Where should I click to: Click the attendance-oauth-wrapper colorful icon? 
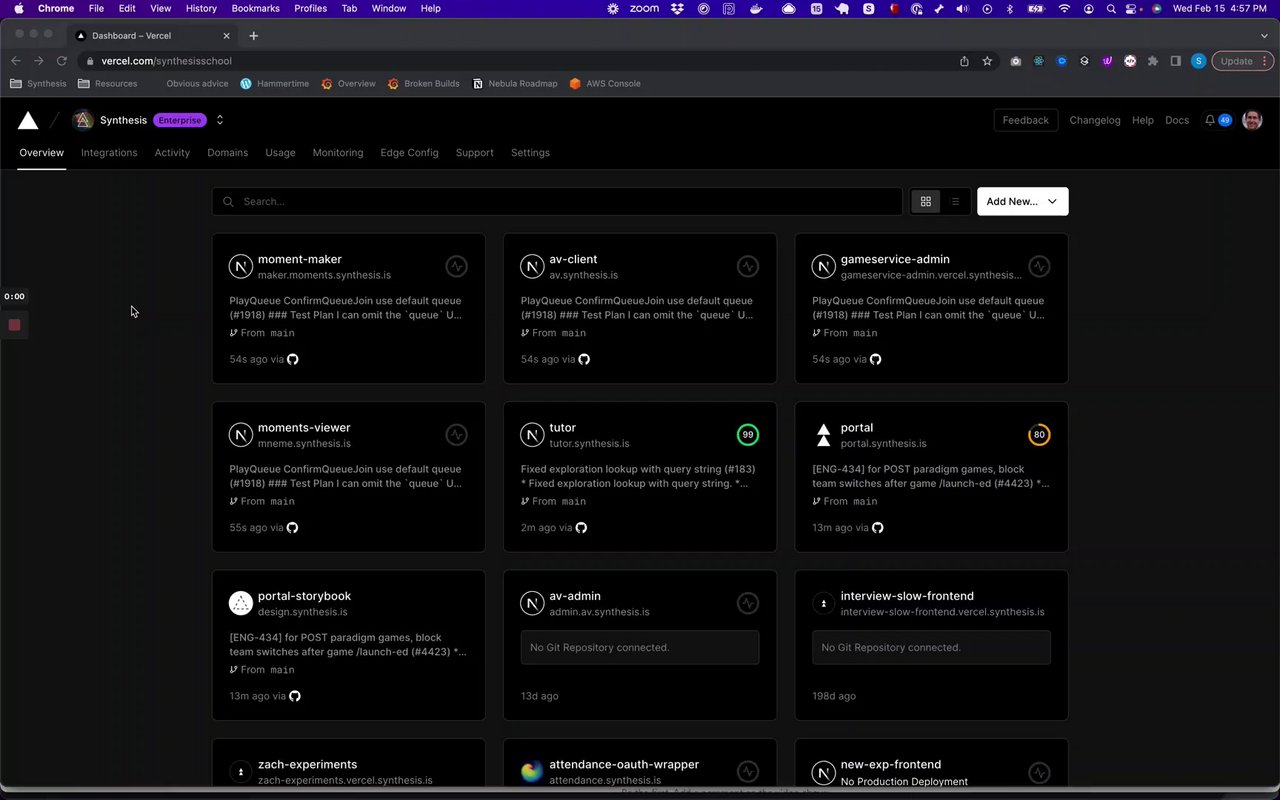[532, 771]
